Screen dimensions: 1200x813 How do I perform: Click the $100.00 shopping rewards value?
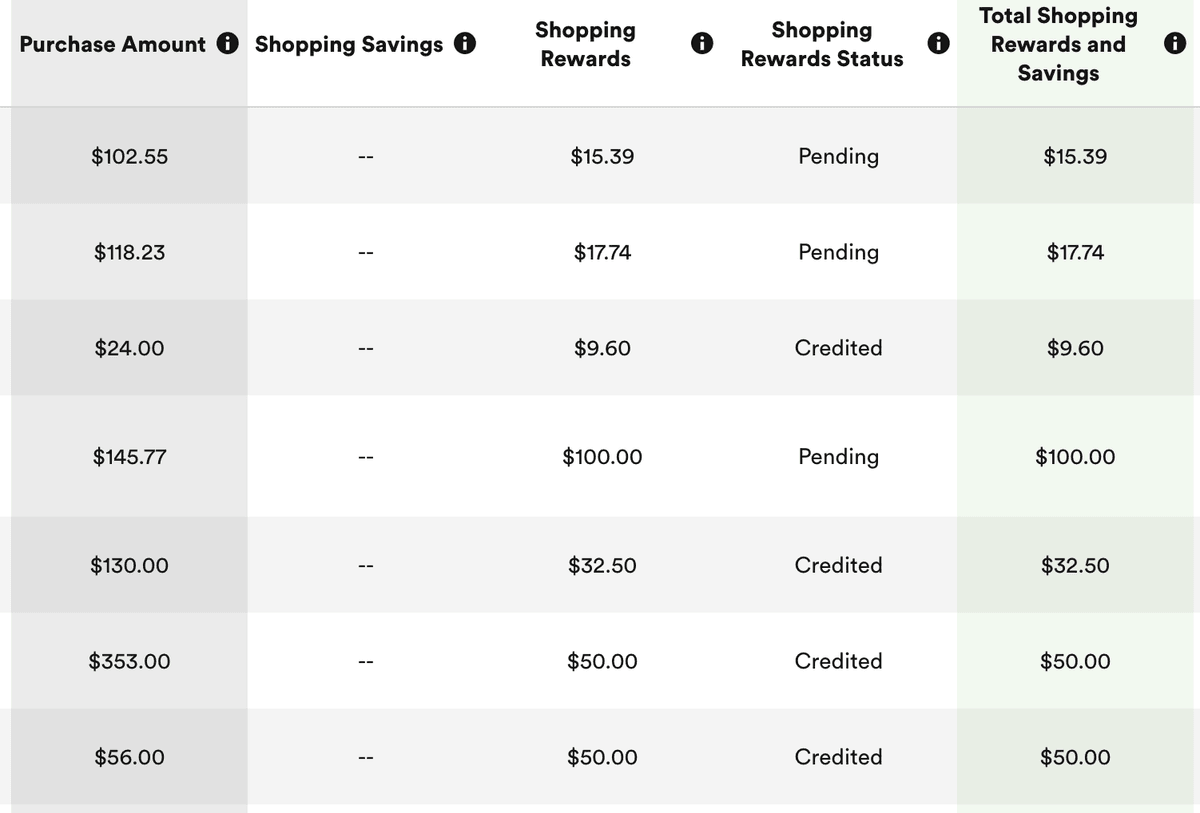pos(602,457)
